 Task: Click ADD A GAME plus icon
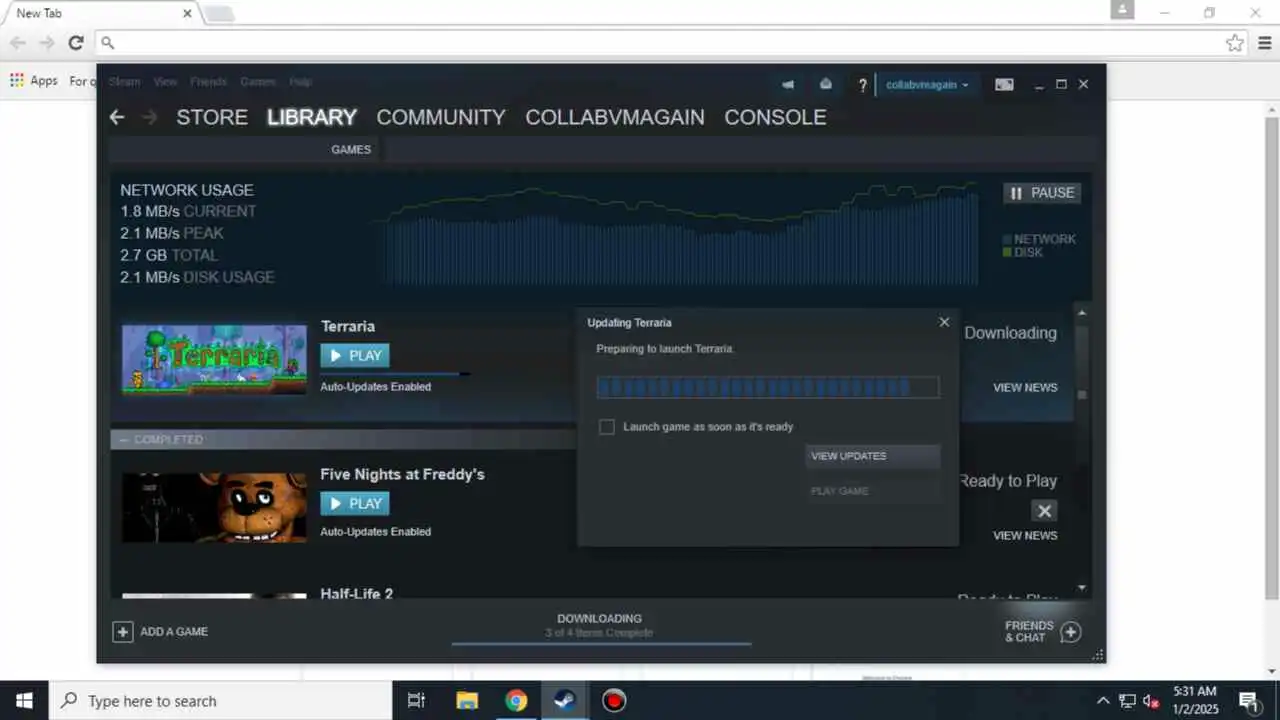point(122,632)
